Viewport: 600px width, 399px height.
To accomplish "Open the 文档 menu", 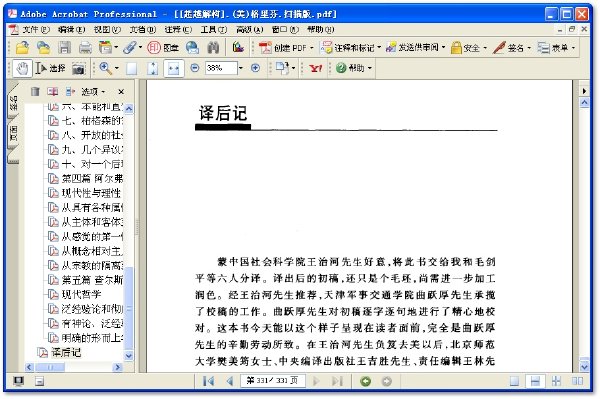I will coord(143,29).
